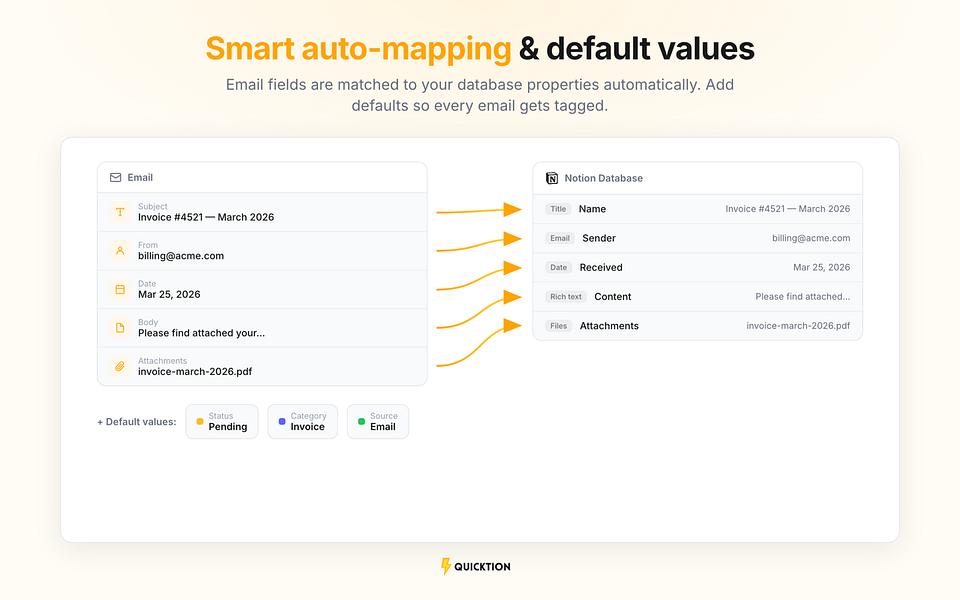Image resolution: width=960 pixels, height=600 pixels.
Task: Click the Rich text type badge
Action: point(566,297)
